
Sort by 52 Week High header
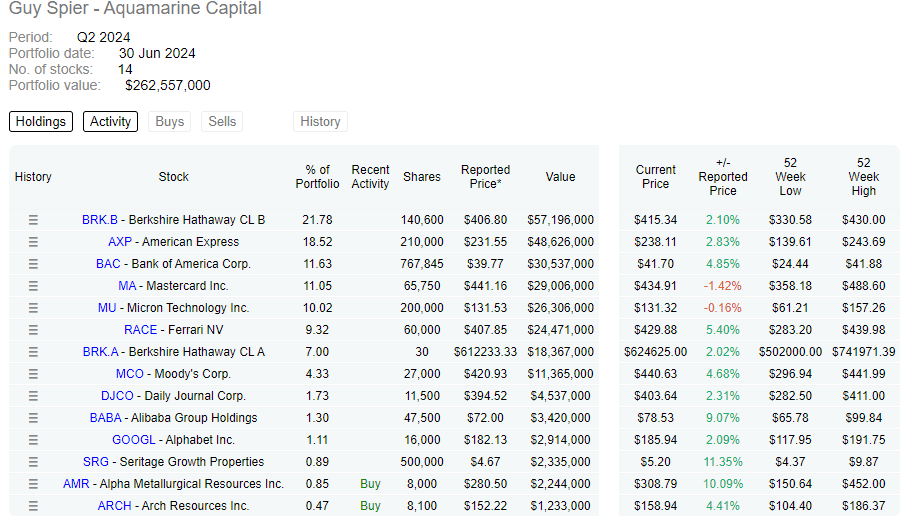coord(863,177)
